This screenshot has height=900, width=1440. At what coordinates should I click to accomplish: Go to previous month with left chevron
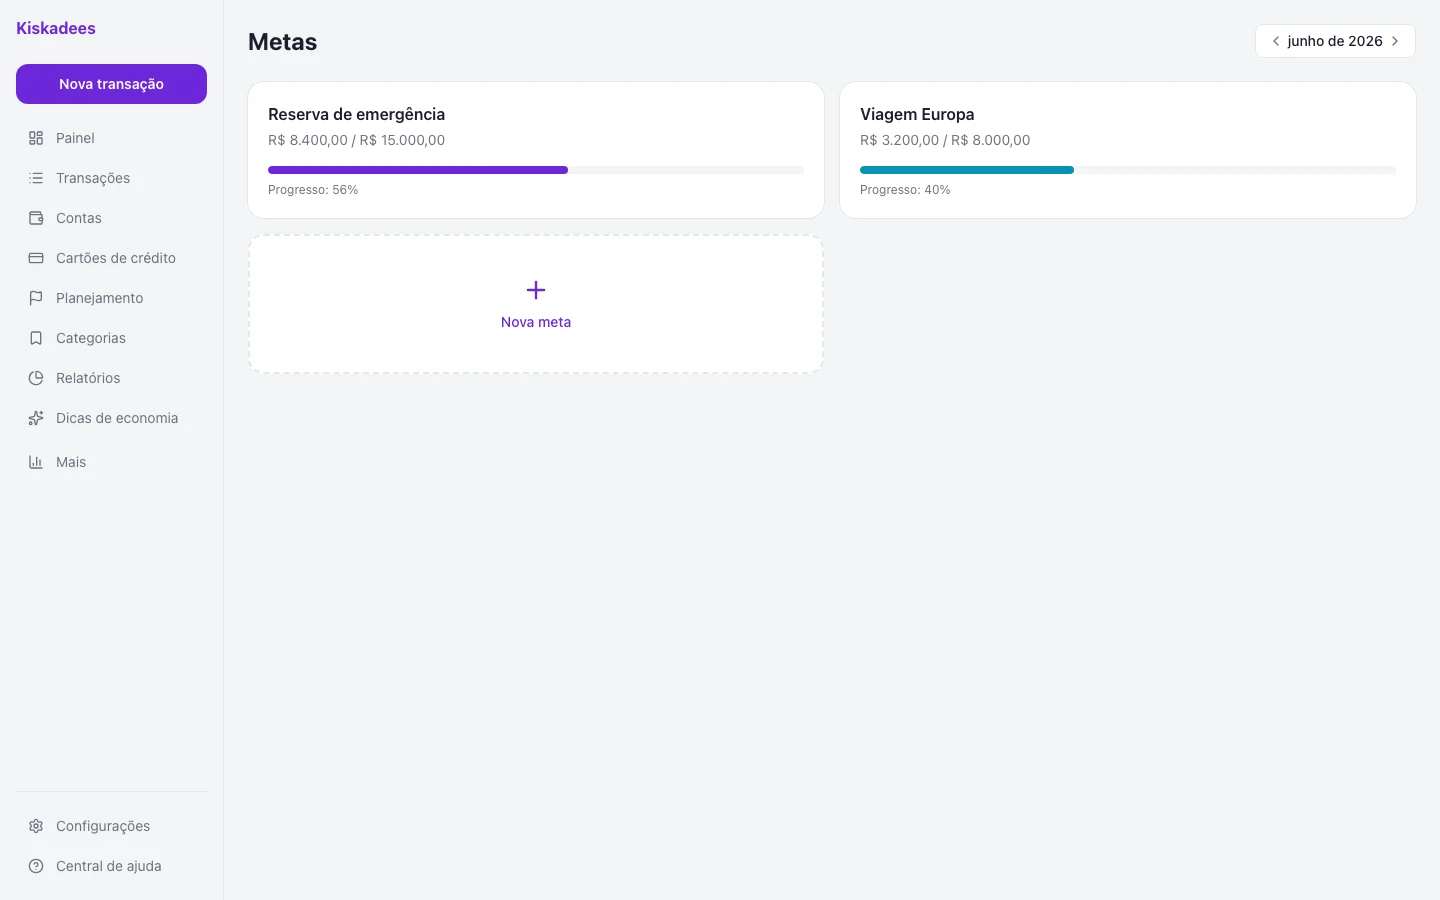point(1276,41)
